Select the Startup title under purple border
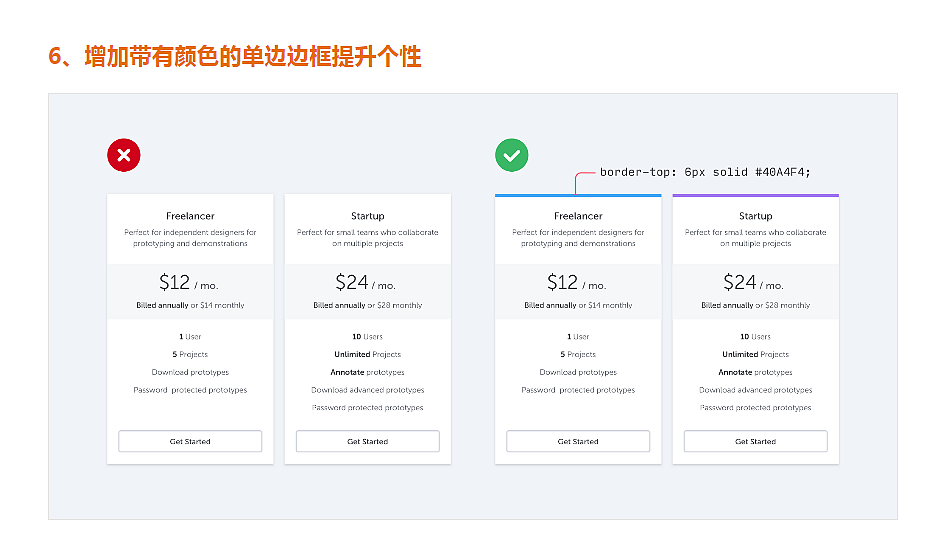This screenshot has width=943, height=538. [755, 216]
